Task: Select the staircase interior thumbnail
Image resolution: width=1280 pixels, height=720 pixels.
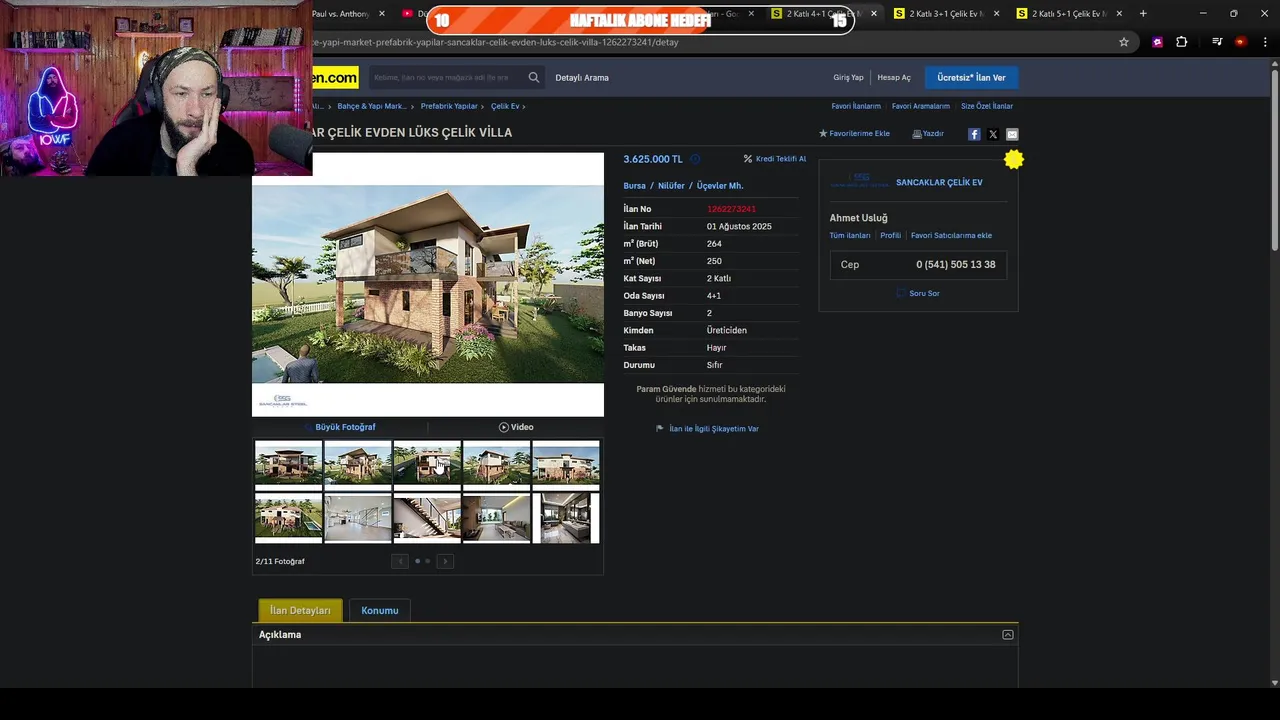Action: point(427,518)
